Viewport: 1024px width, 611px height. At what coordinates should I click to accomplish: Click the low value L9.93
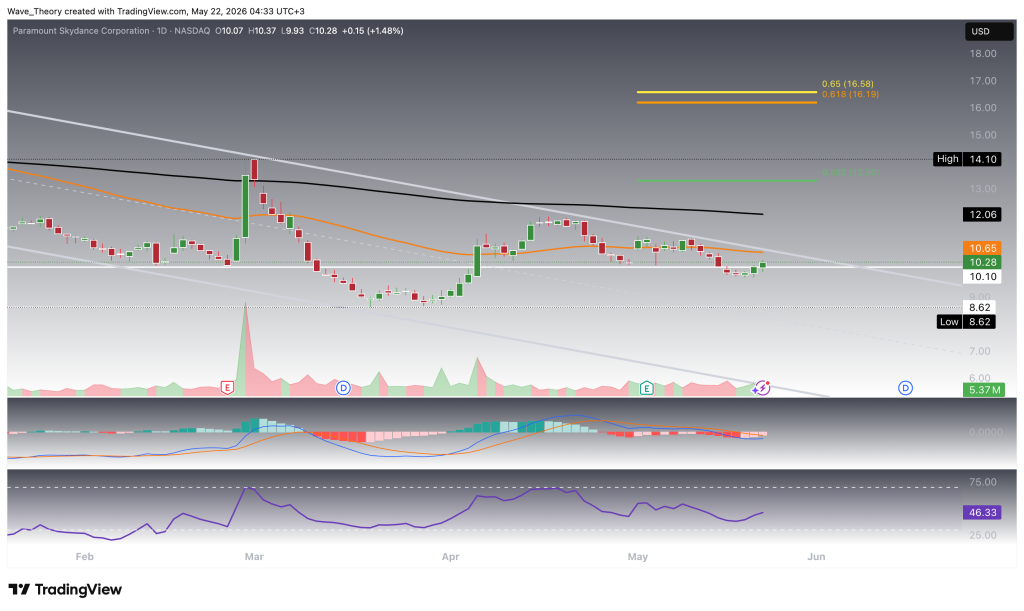pos(292,31)
